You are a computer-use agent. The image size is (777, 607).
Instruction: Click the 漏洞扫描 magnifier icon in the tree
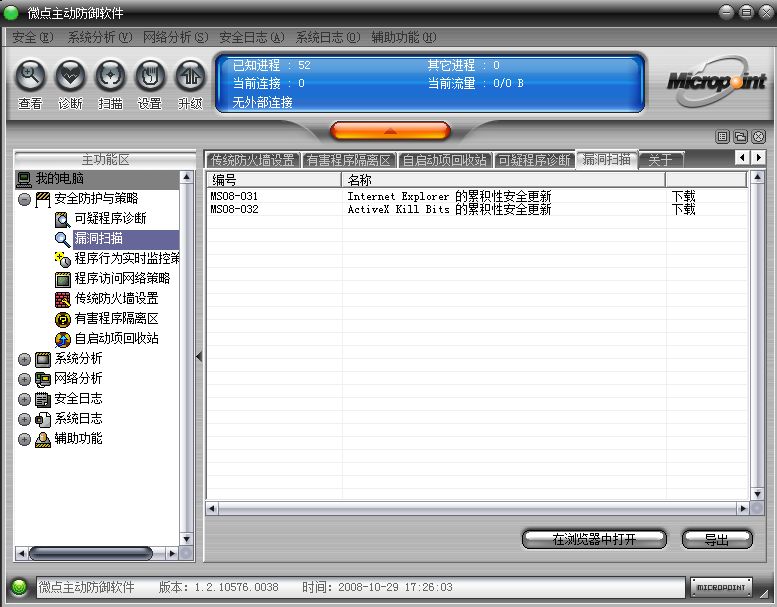[62, 239]
